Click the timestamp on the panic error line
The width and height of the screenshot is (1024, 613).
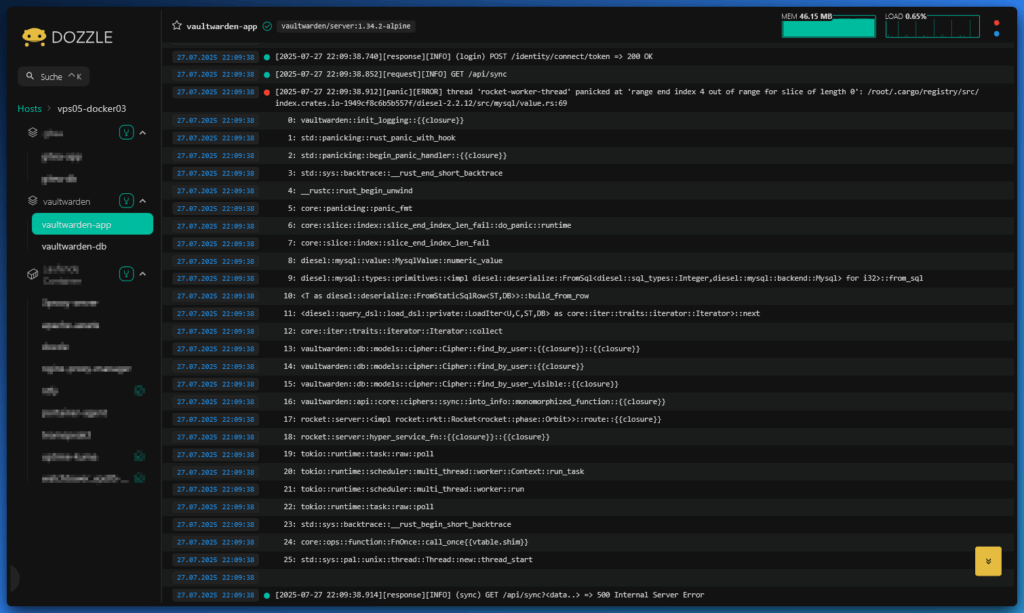tap(216, 92)
